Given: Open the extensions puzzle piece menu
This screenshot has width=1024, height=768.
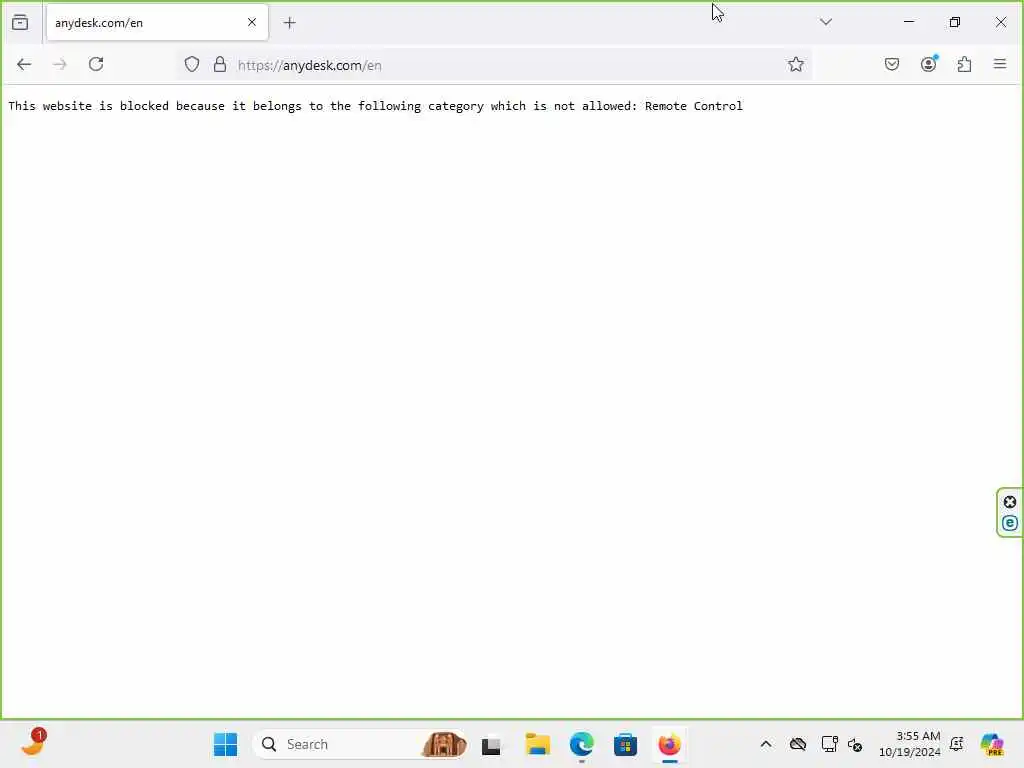Looking at the screenshot, I should pyautogui.click(x=965, y=64).
